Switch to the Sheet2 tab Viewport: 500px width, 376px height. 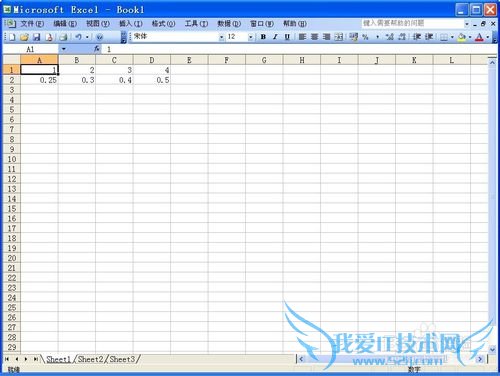point(90,359)
